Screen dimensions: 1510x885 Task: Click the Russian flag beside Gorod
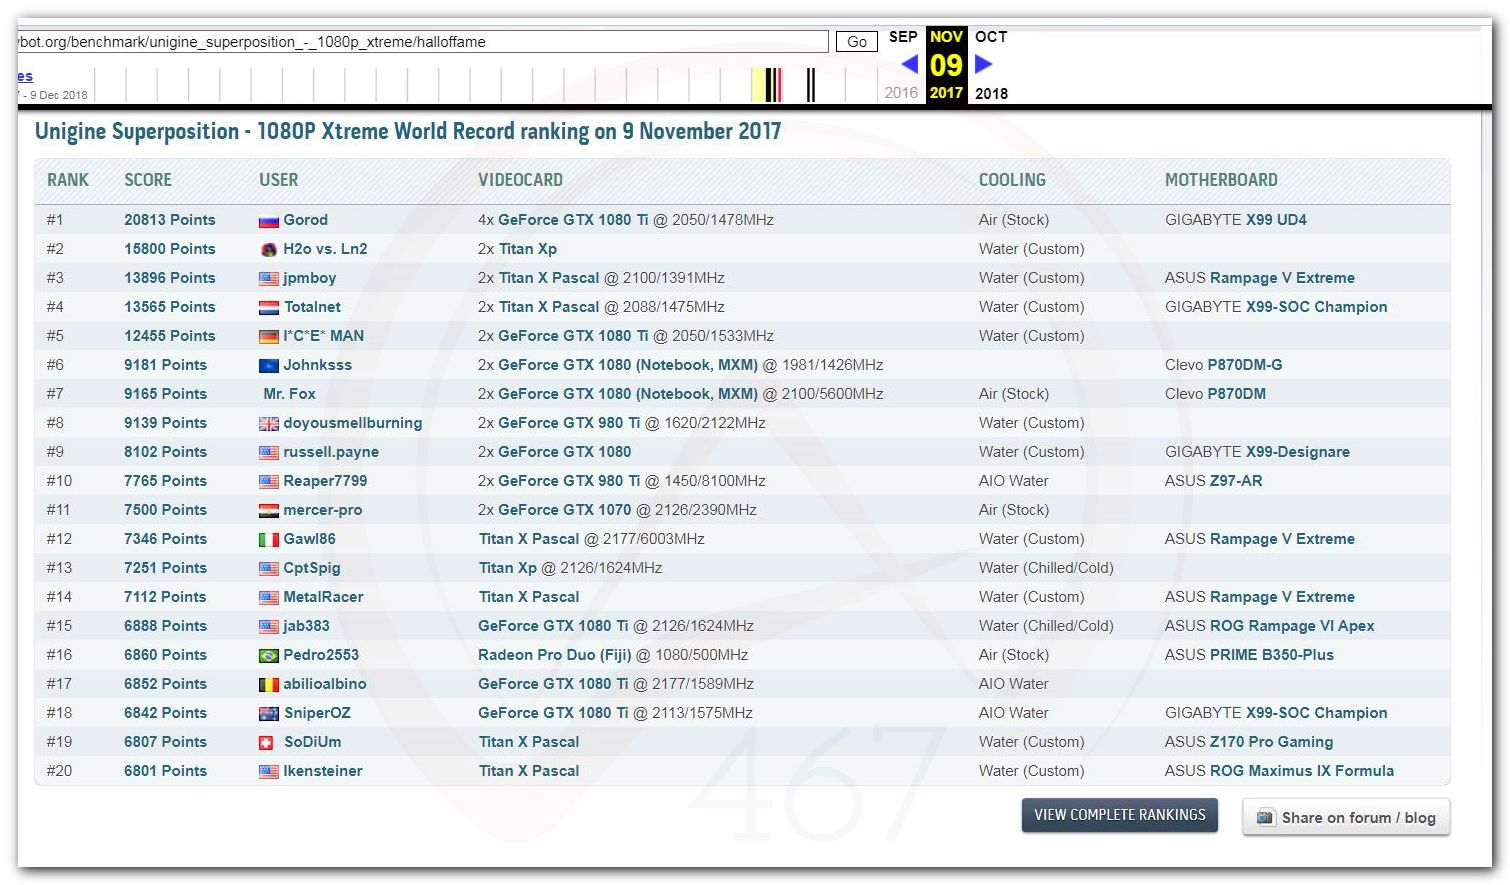268,221
